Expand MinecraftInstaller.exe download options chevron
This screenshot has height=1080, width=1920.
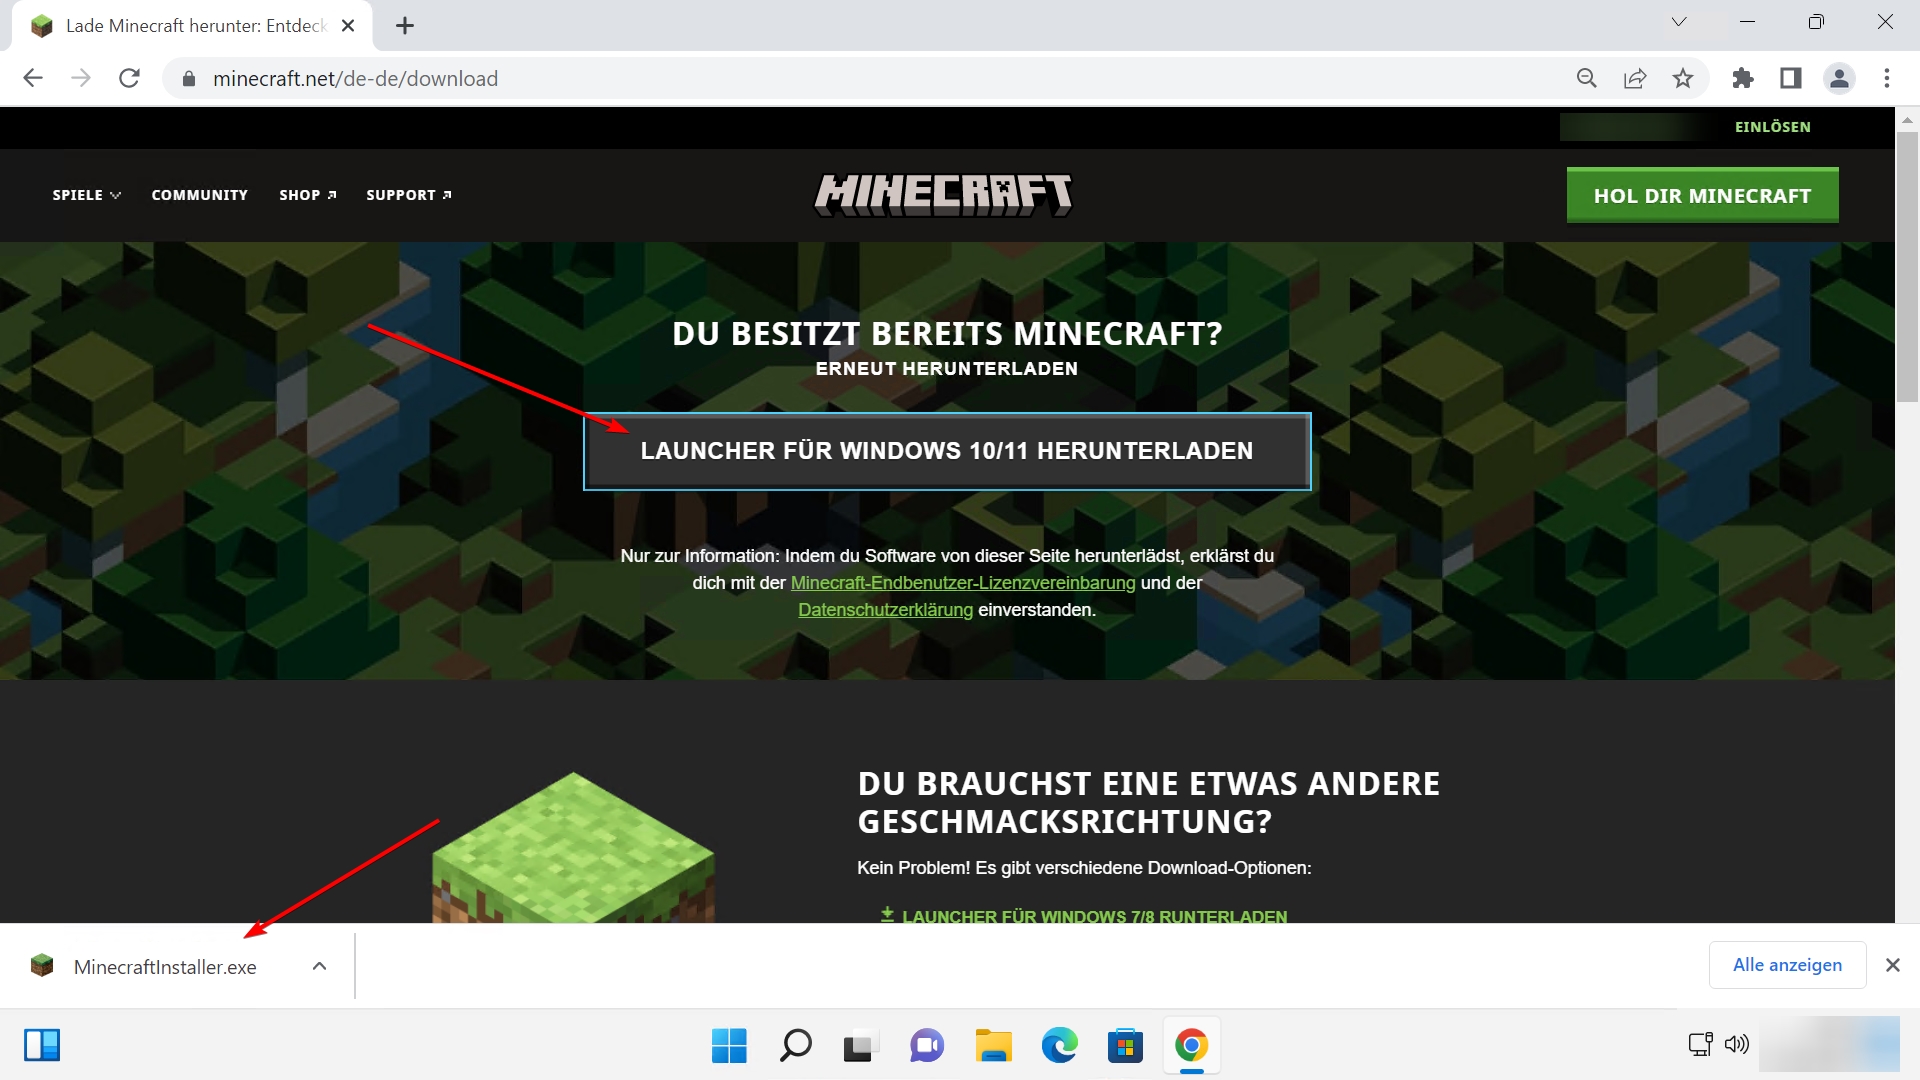(x=319, y=966)
